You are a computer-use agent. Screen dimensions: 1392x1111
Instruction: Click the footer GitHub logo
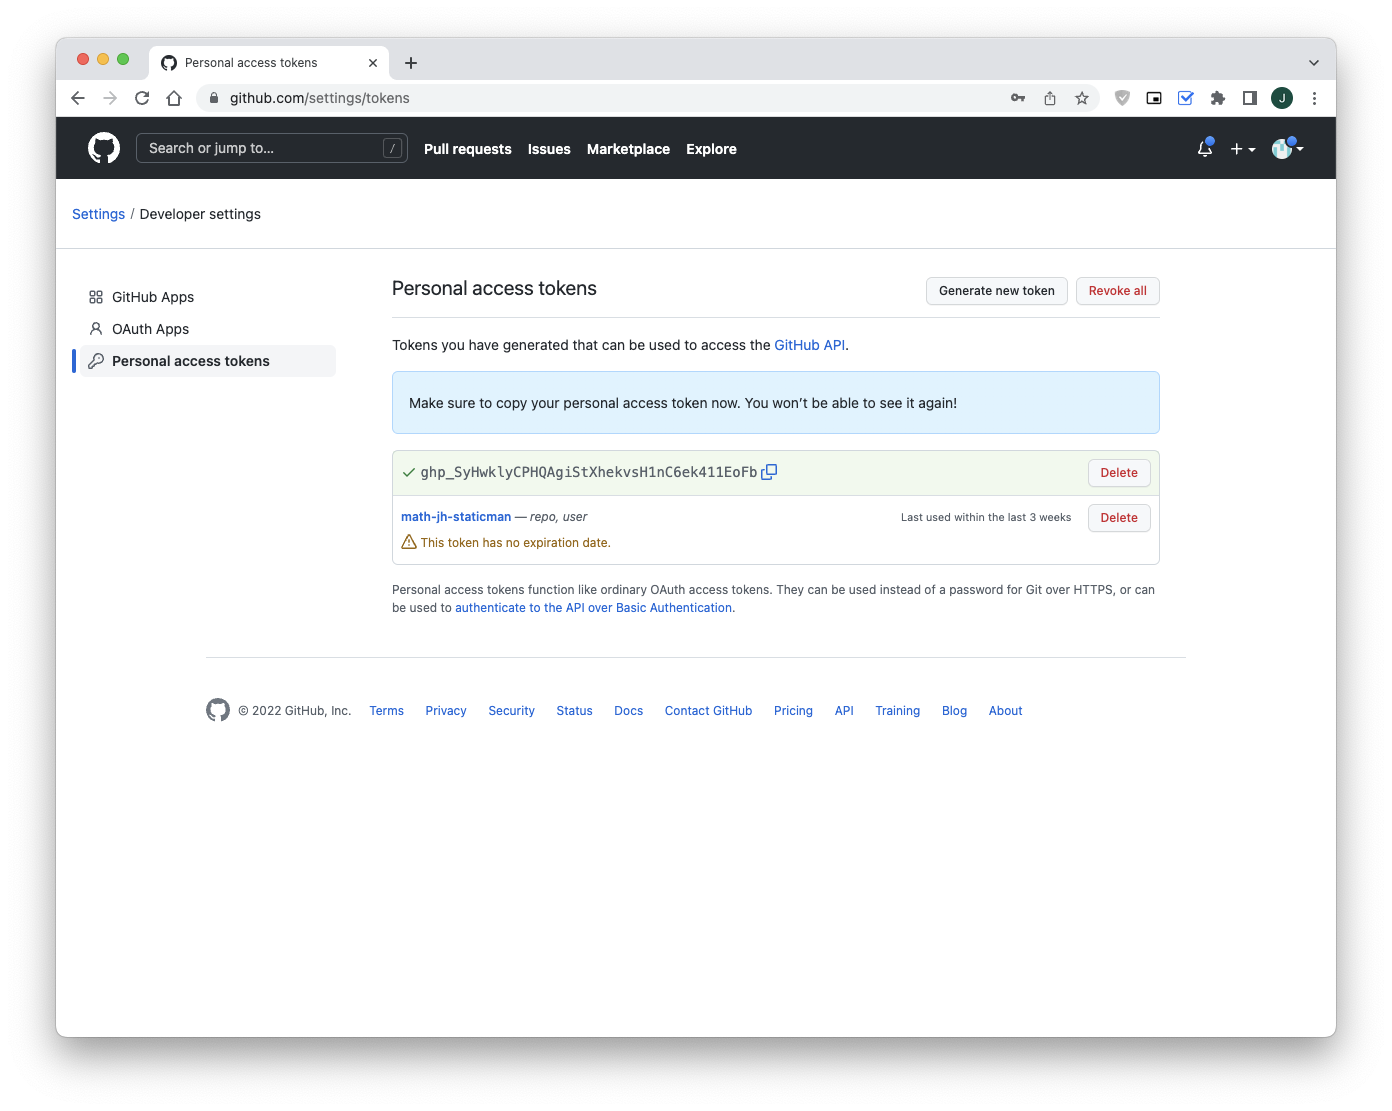click(218, 710)
